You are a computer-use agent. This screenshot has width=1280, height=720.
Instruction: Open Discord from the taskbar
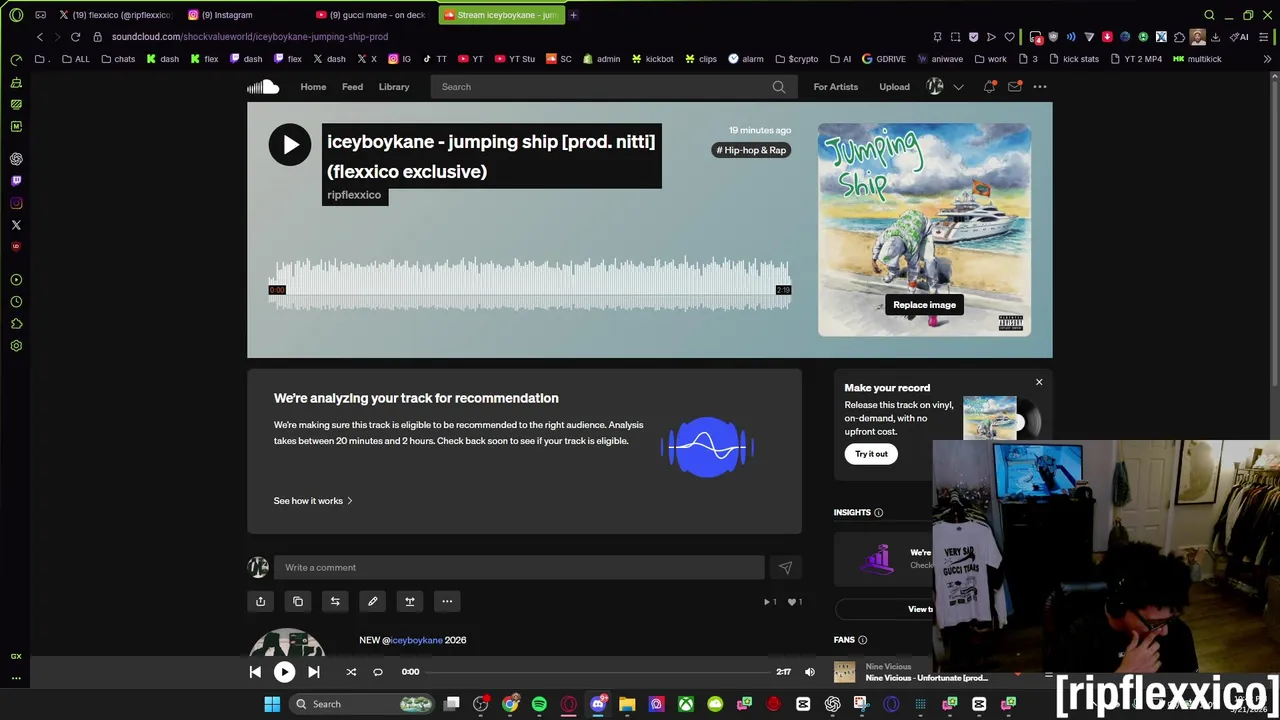[598, 704]
